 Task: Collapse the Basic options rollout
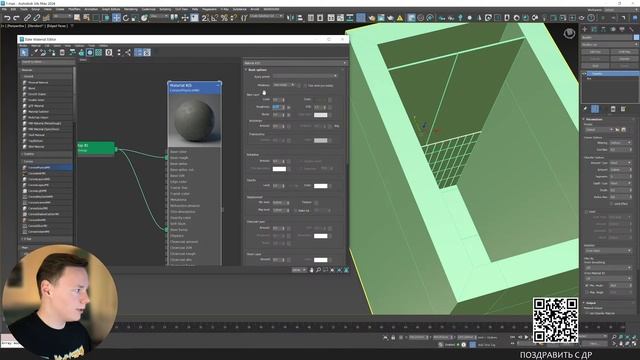coord(246,70)
